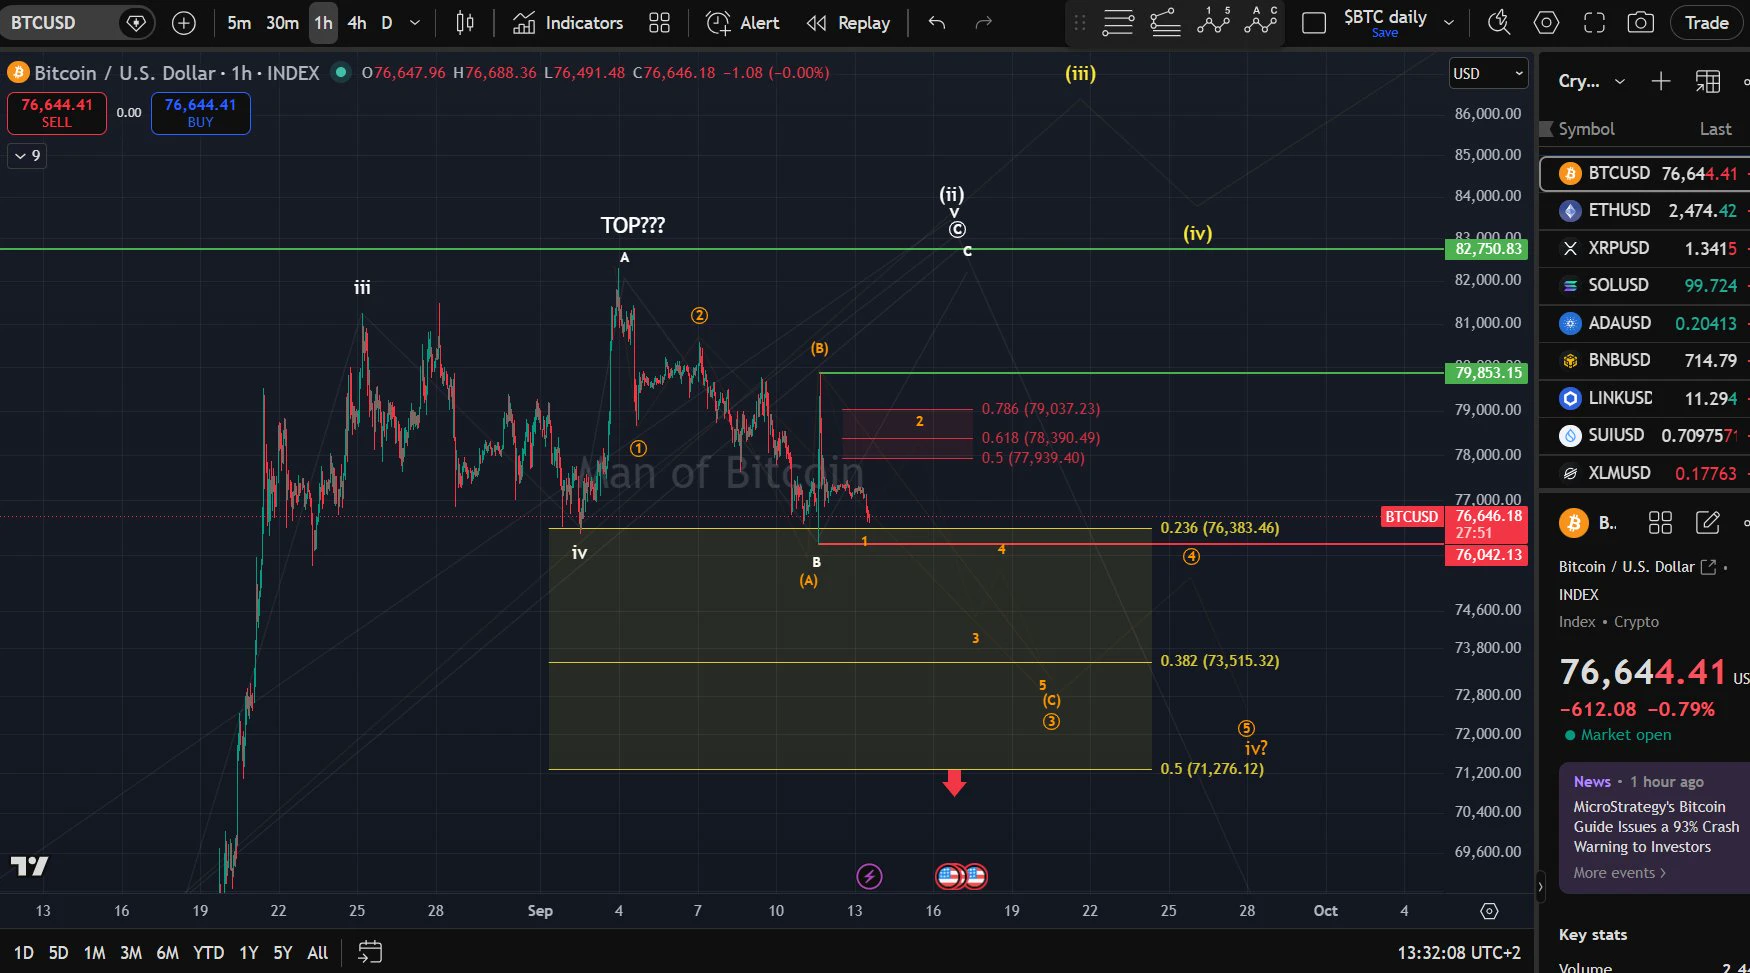Open Bitcoin / U.S. Dollar external link icon
Image resolution: width=1750 pixels, height=973 pixels.
[1708, 567]
